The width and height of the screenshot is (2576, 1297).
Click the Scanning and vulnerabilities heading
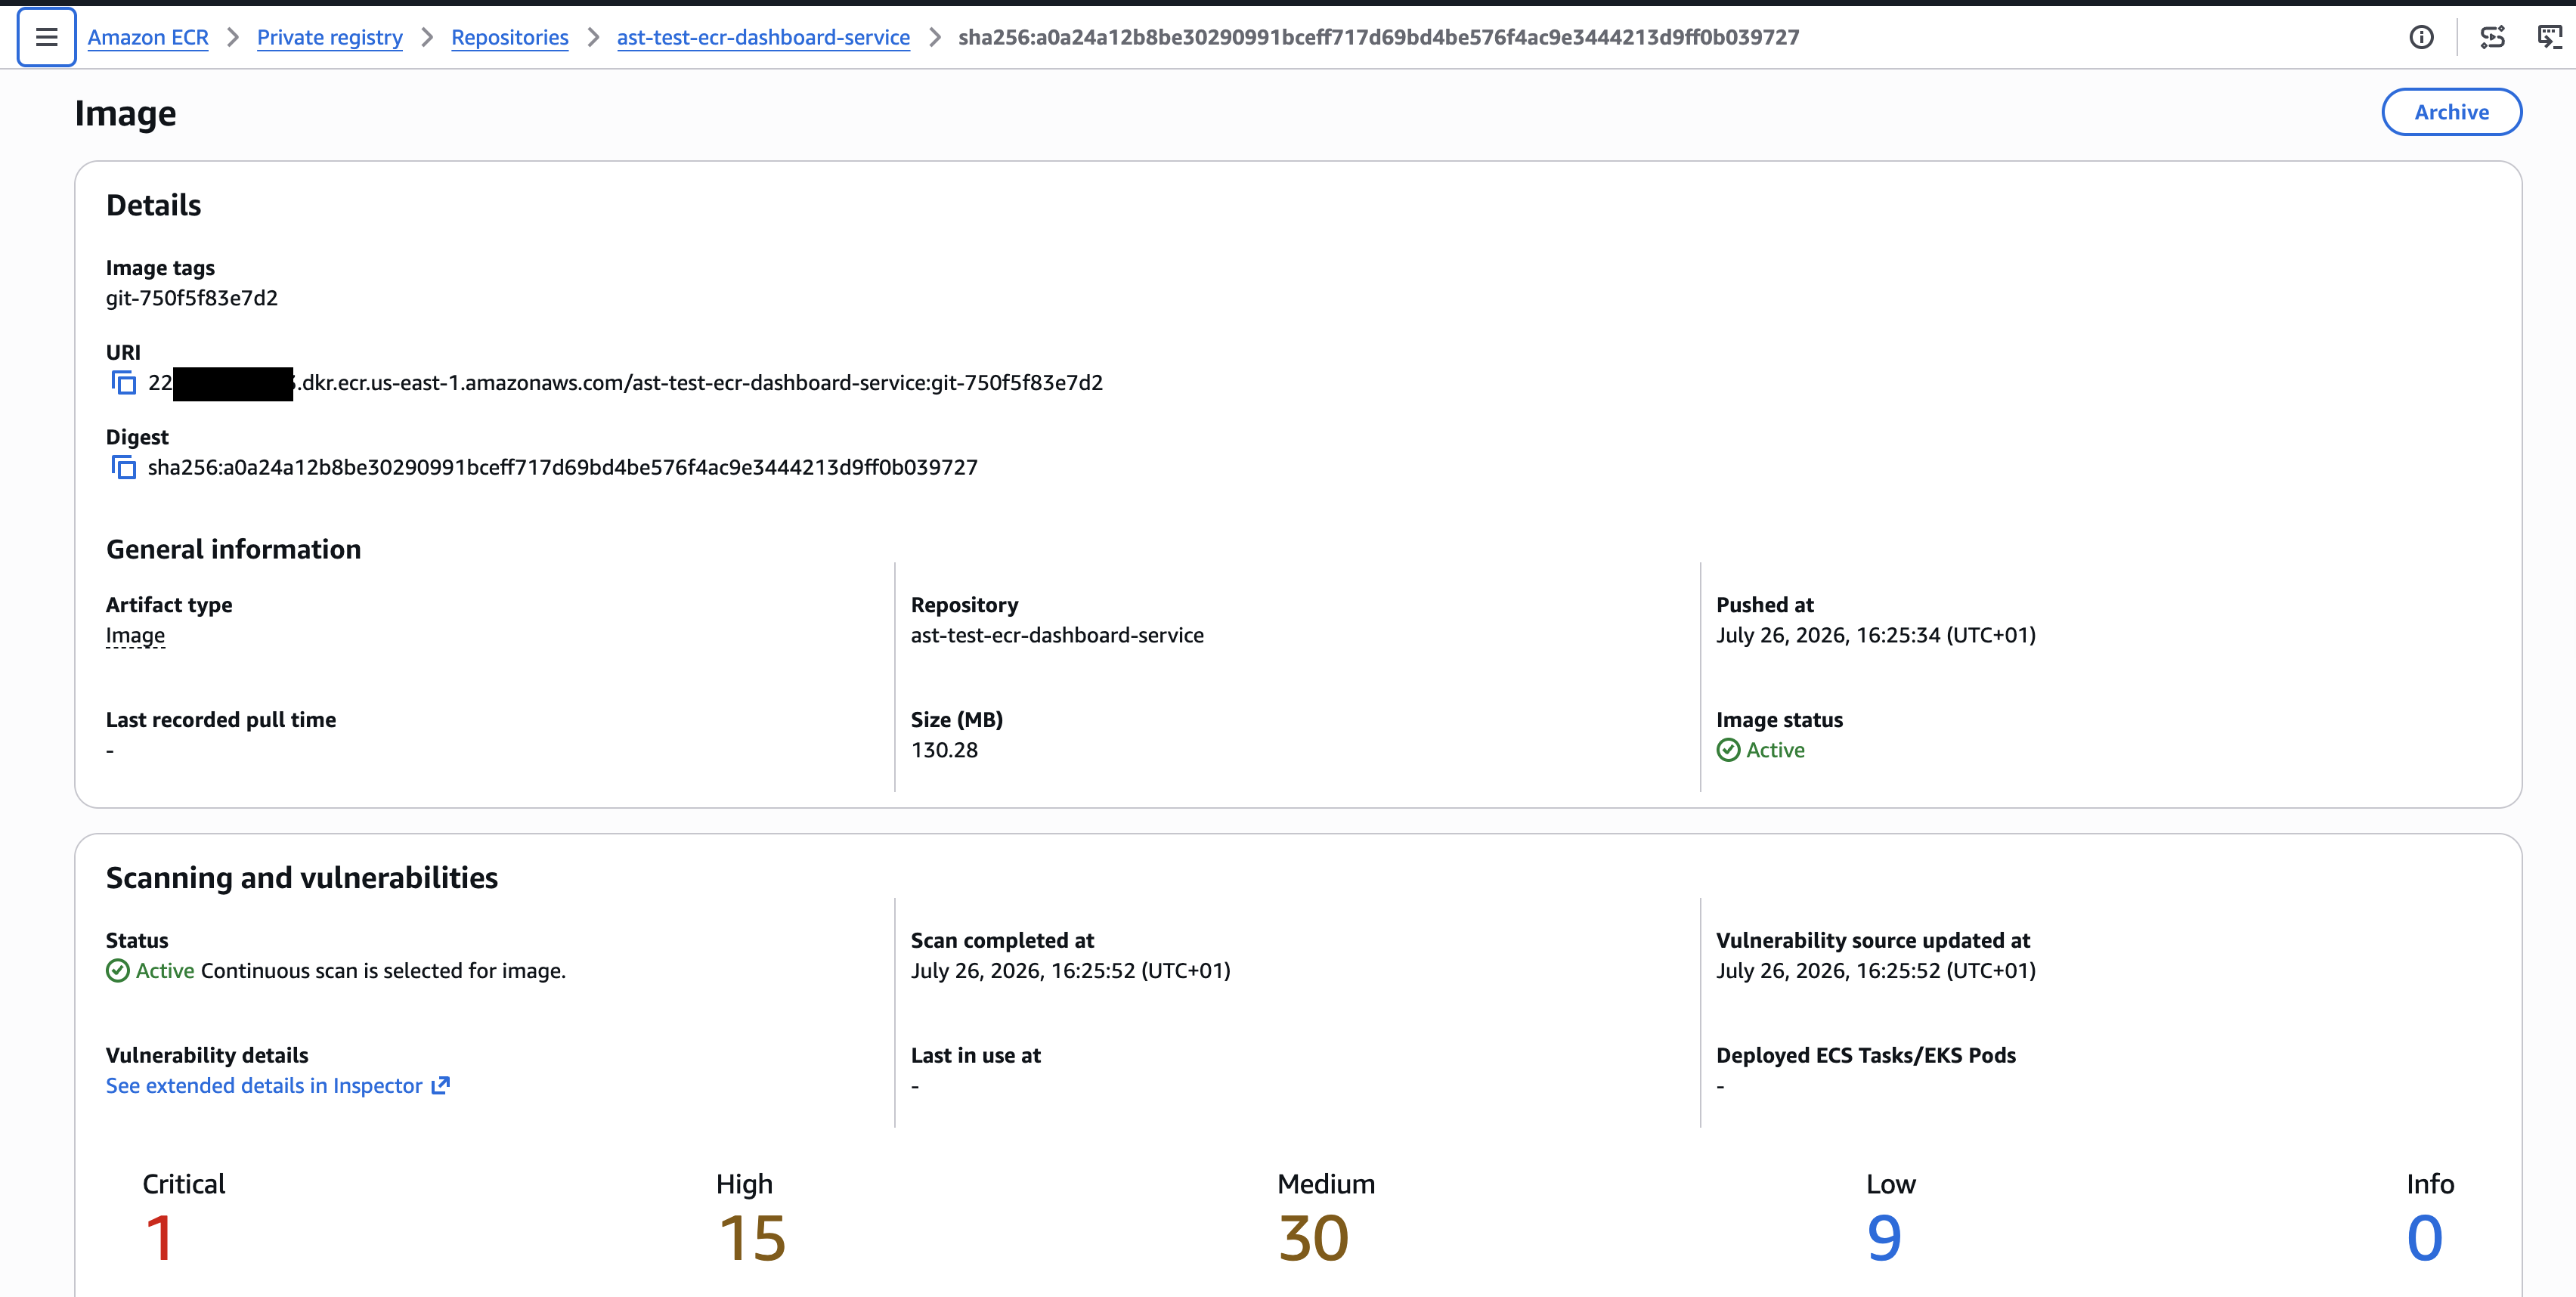pyautogui.click(x=302, y=878)
